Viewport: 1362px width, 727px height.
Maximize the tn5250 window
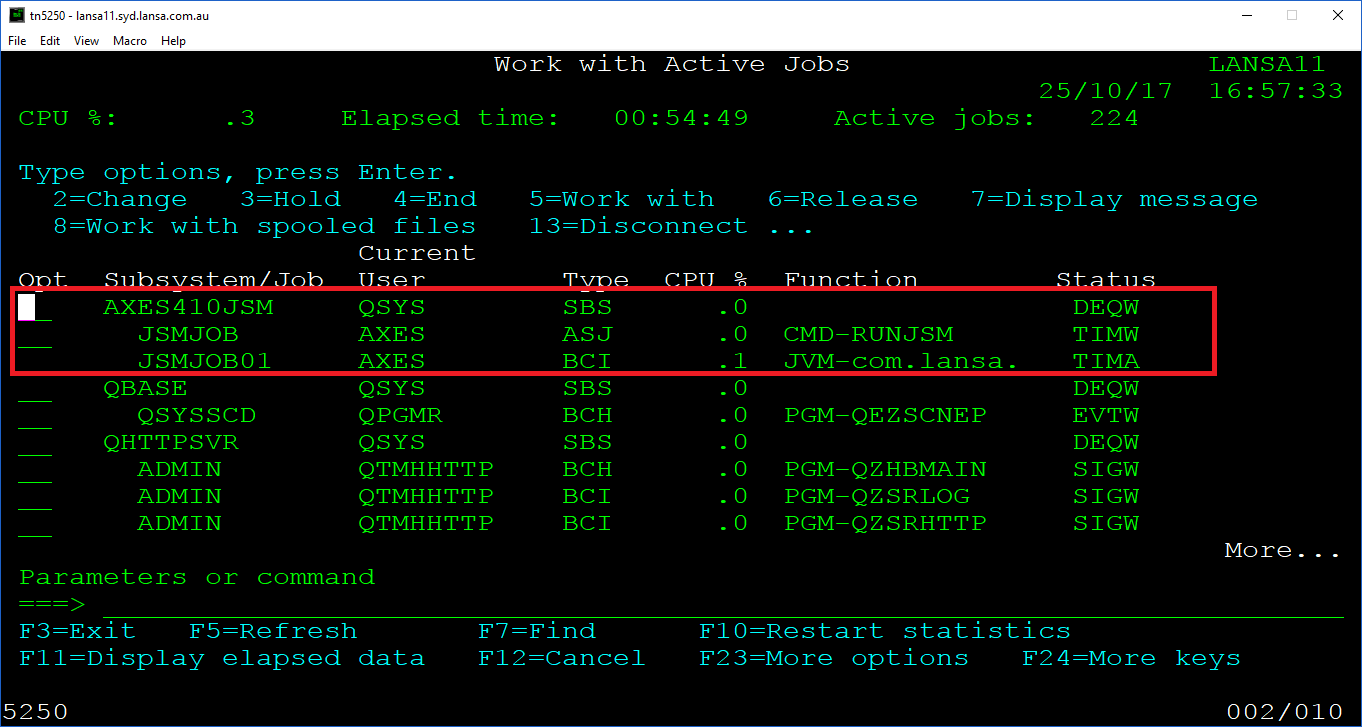click(x=1292, y=16)
